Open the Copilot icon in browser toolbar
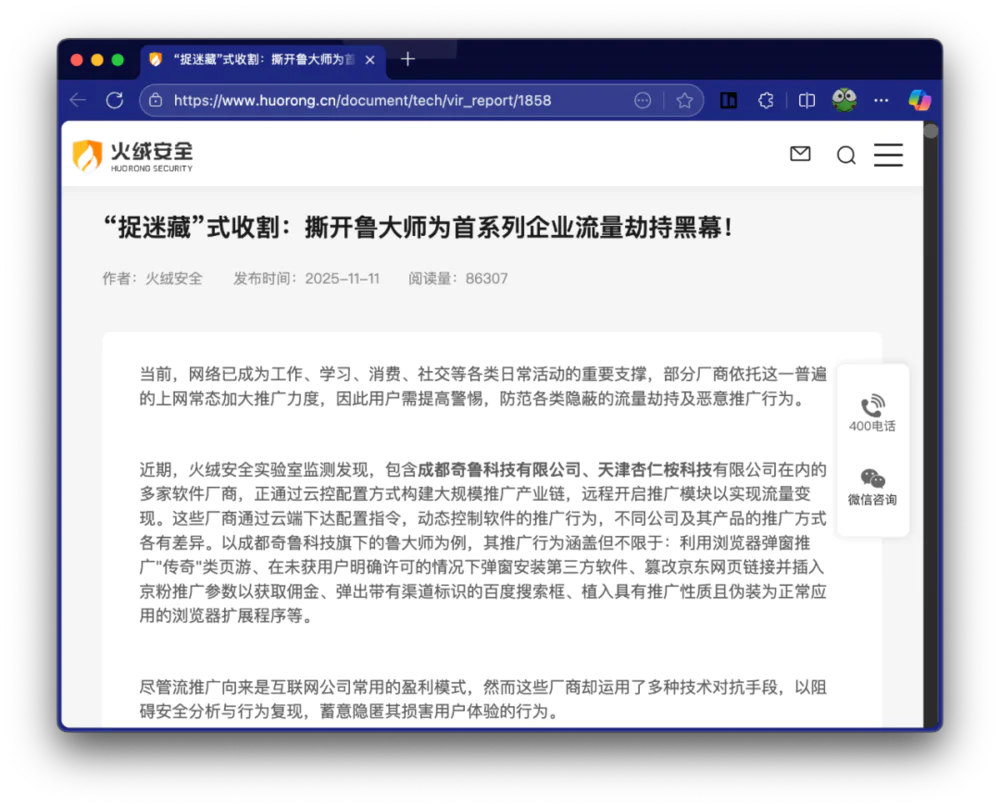This screenshot has width=1000, height=807. tap(919, 100)
